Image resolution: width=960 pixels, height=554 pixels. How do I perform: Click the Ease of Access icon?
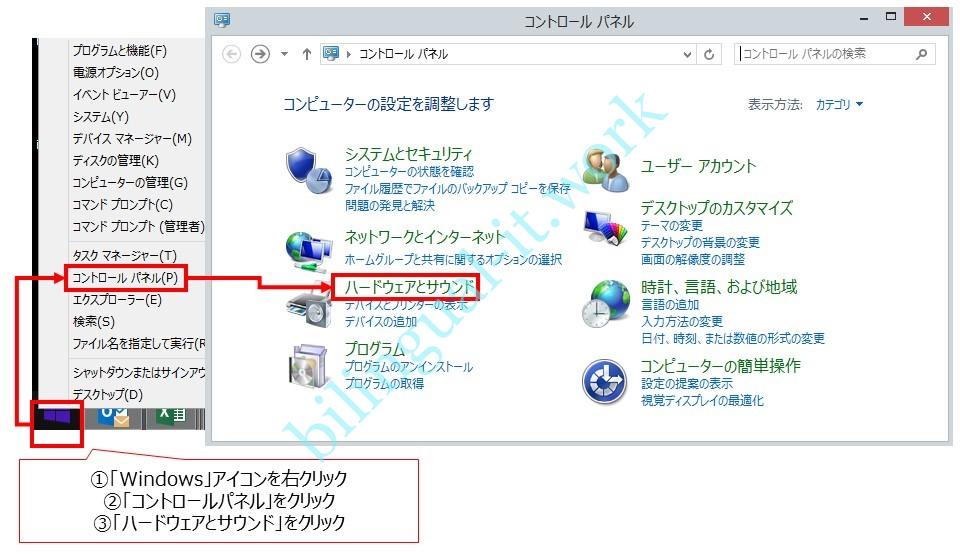click(606, 382)
